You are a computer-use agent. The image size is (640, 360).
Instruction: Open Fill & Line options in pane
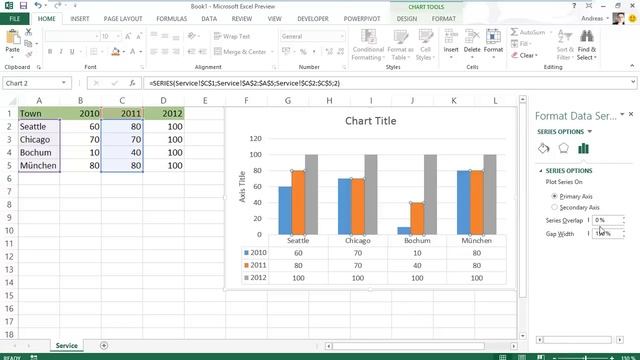(543, 149)
